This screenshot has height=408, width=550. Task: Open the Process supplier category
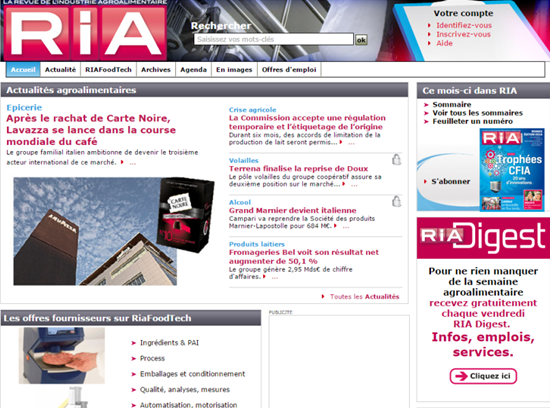152,358
